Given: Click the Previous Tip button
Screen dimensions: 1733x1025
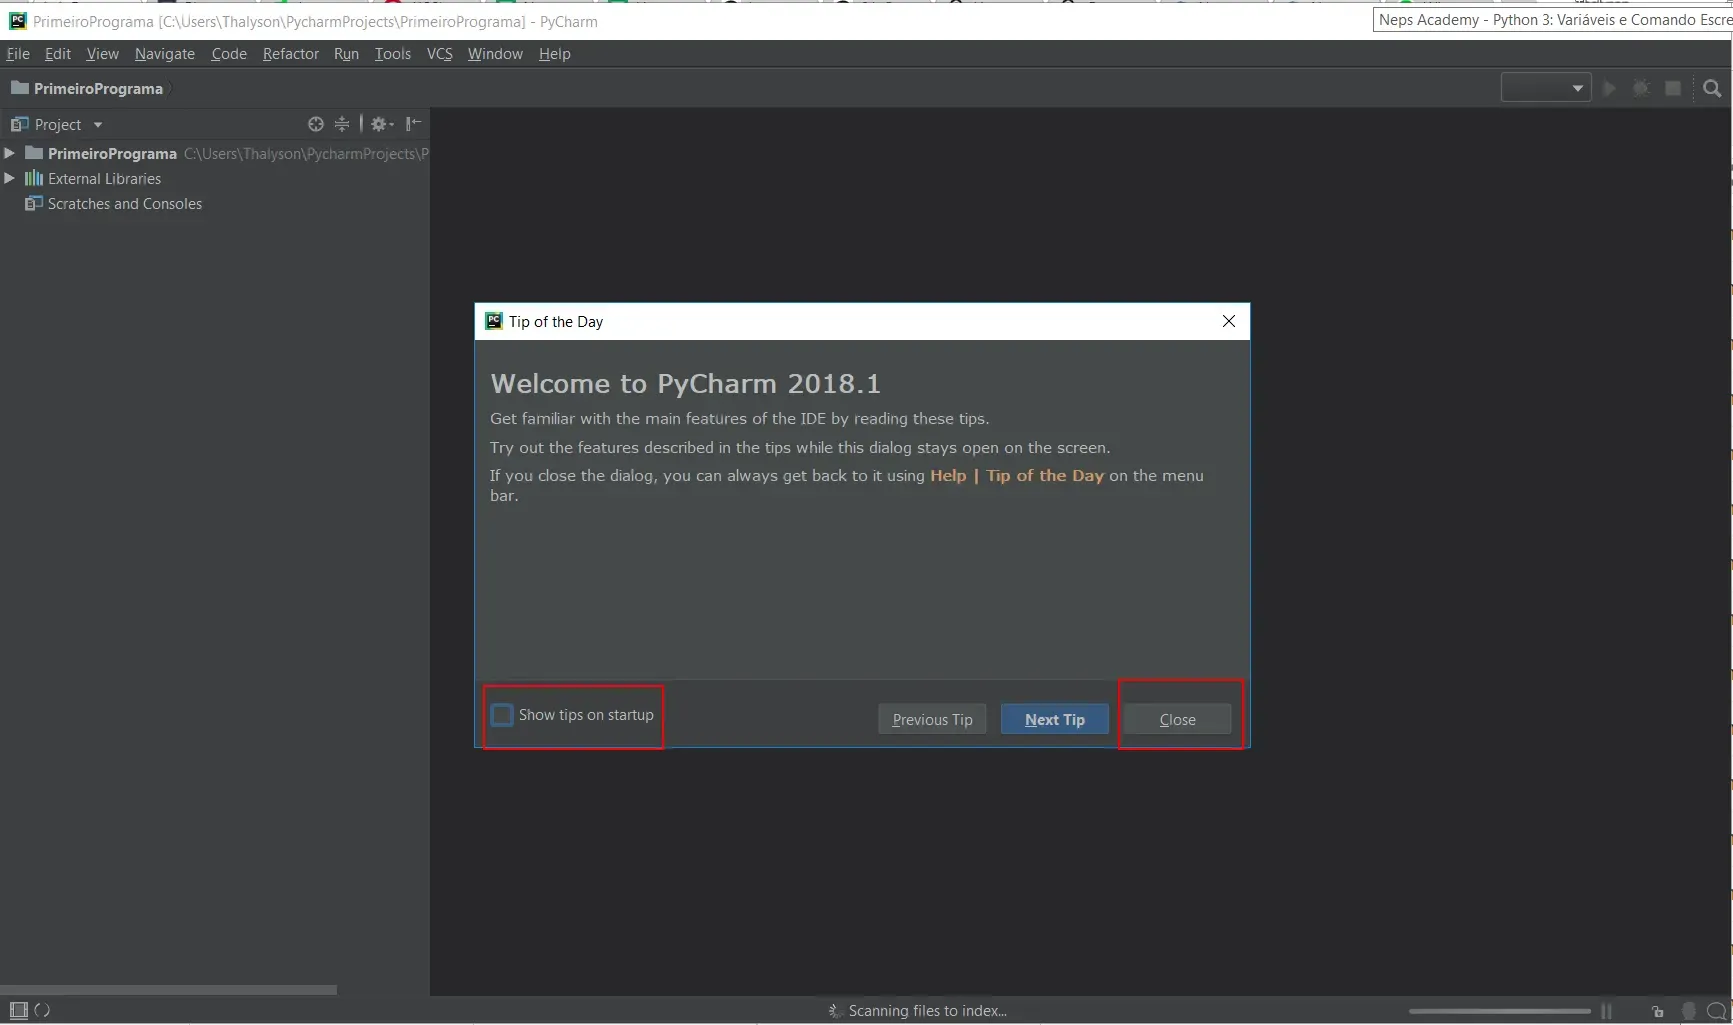Looking at the screenshot, I should tap(932, 719).
